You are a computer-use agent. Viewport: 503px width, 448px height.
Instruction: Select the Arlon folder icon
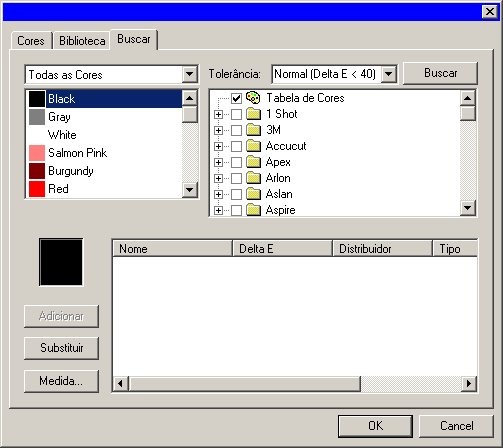click(253, 178)
